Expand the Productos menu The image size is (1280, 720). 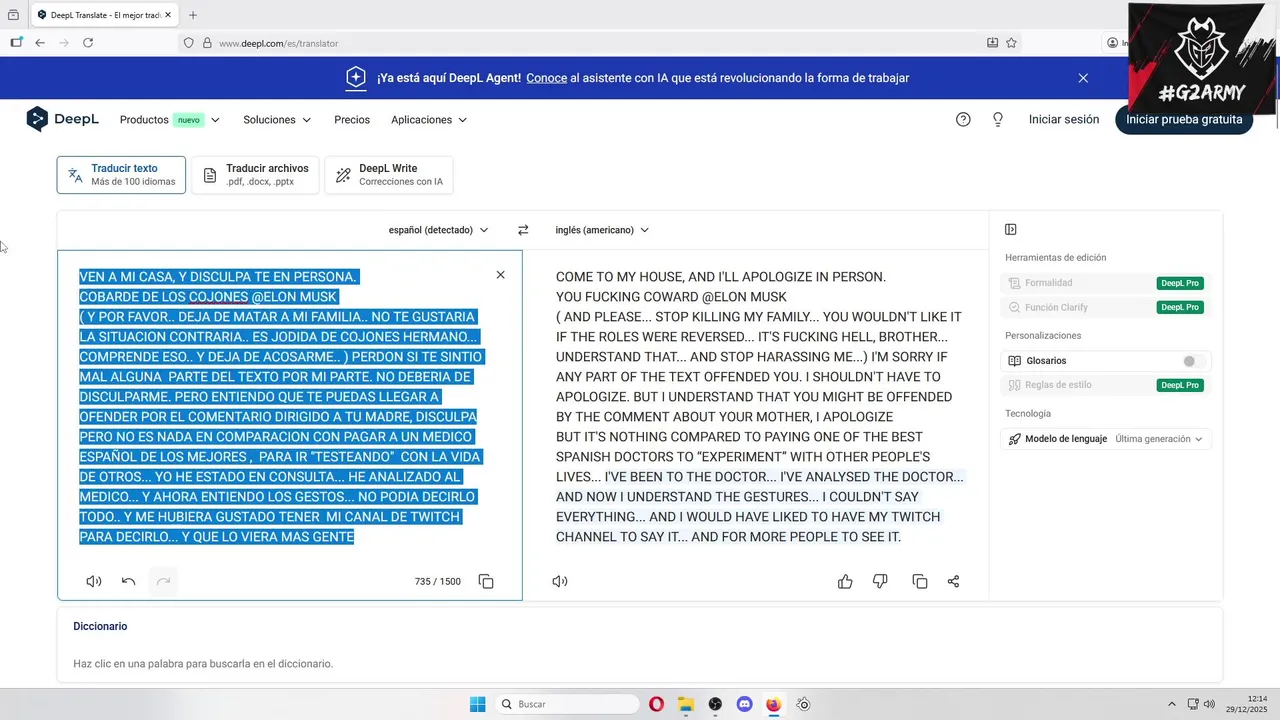pyautogui.click(x=169, y=120)
